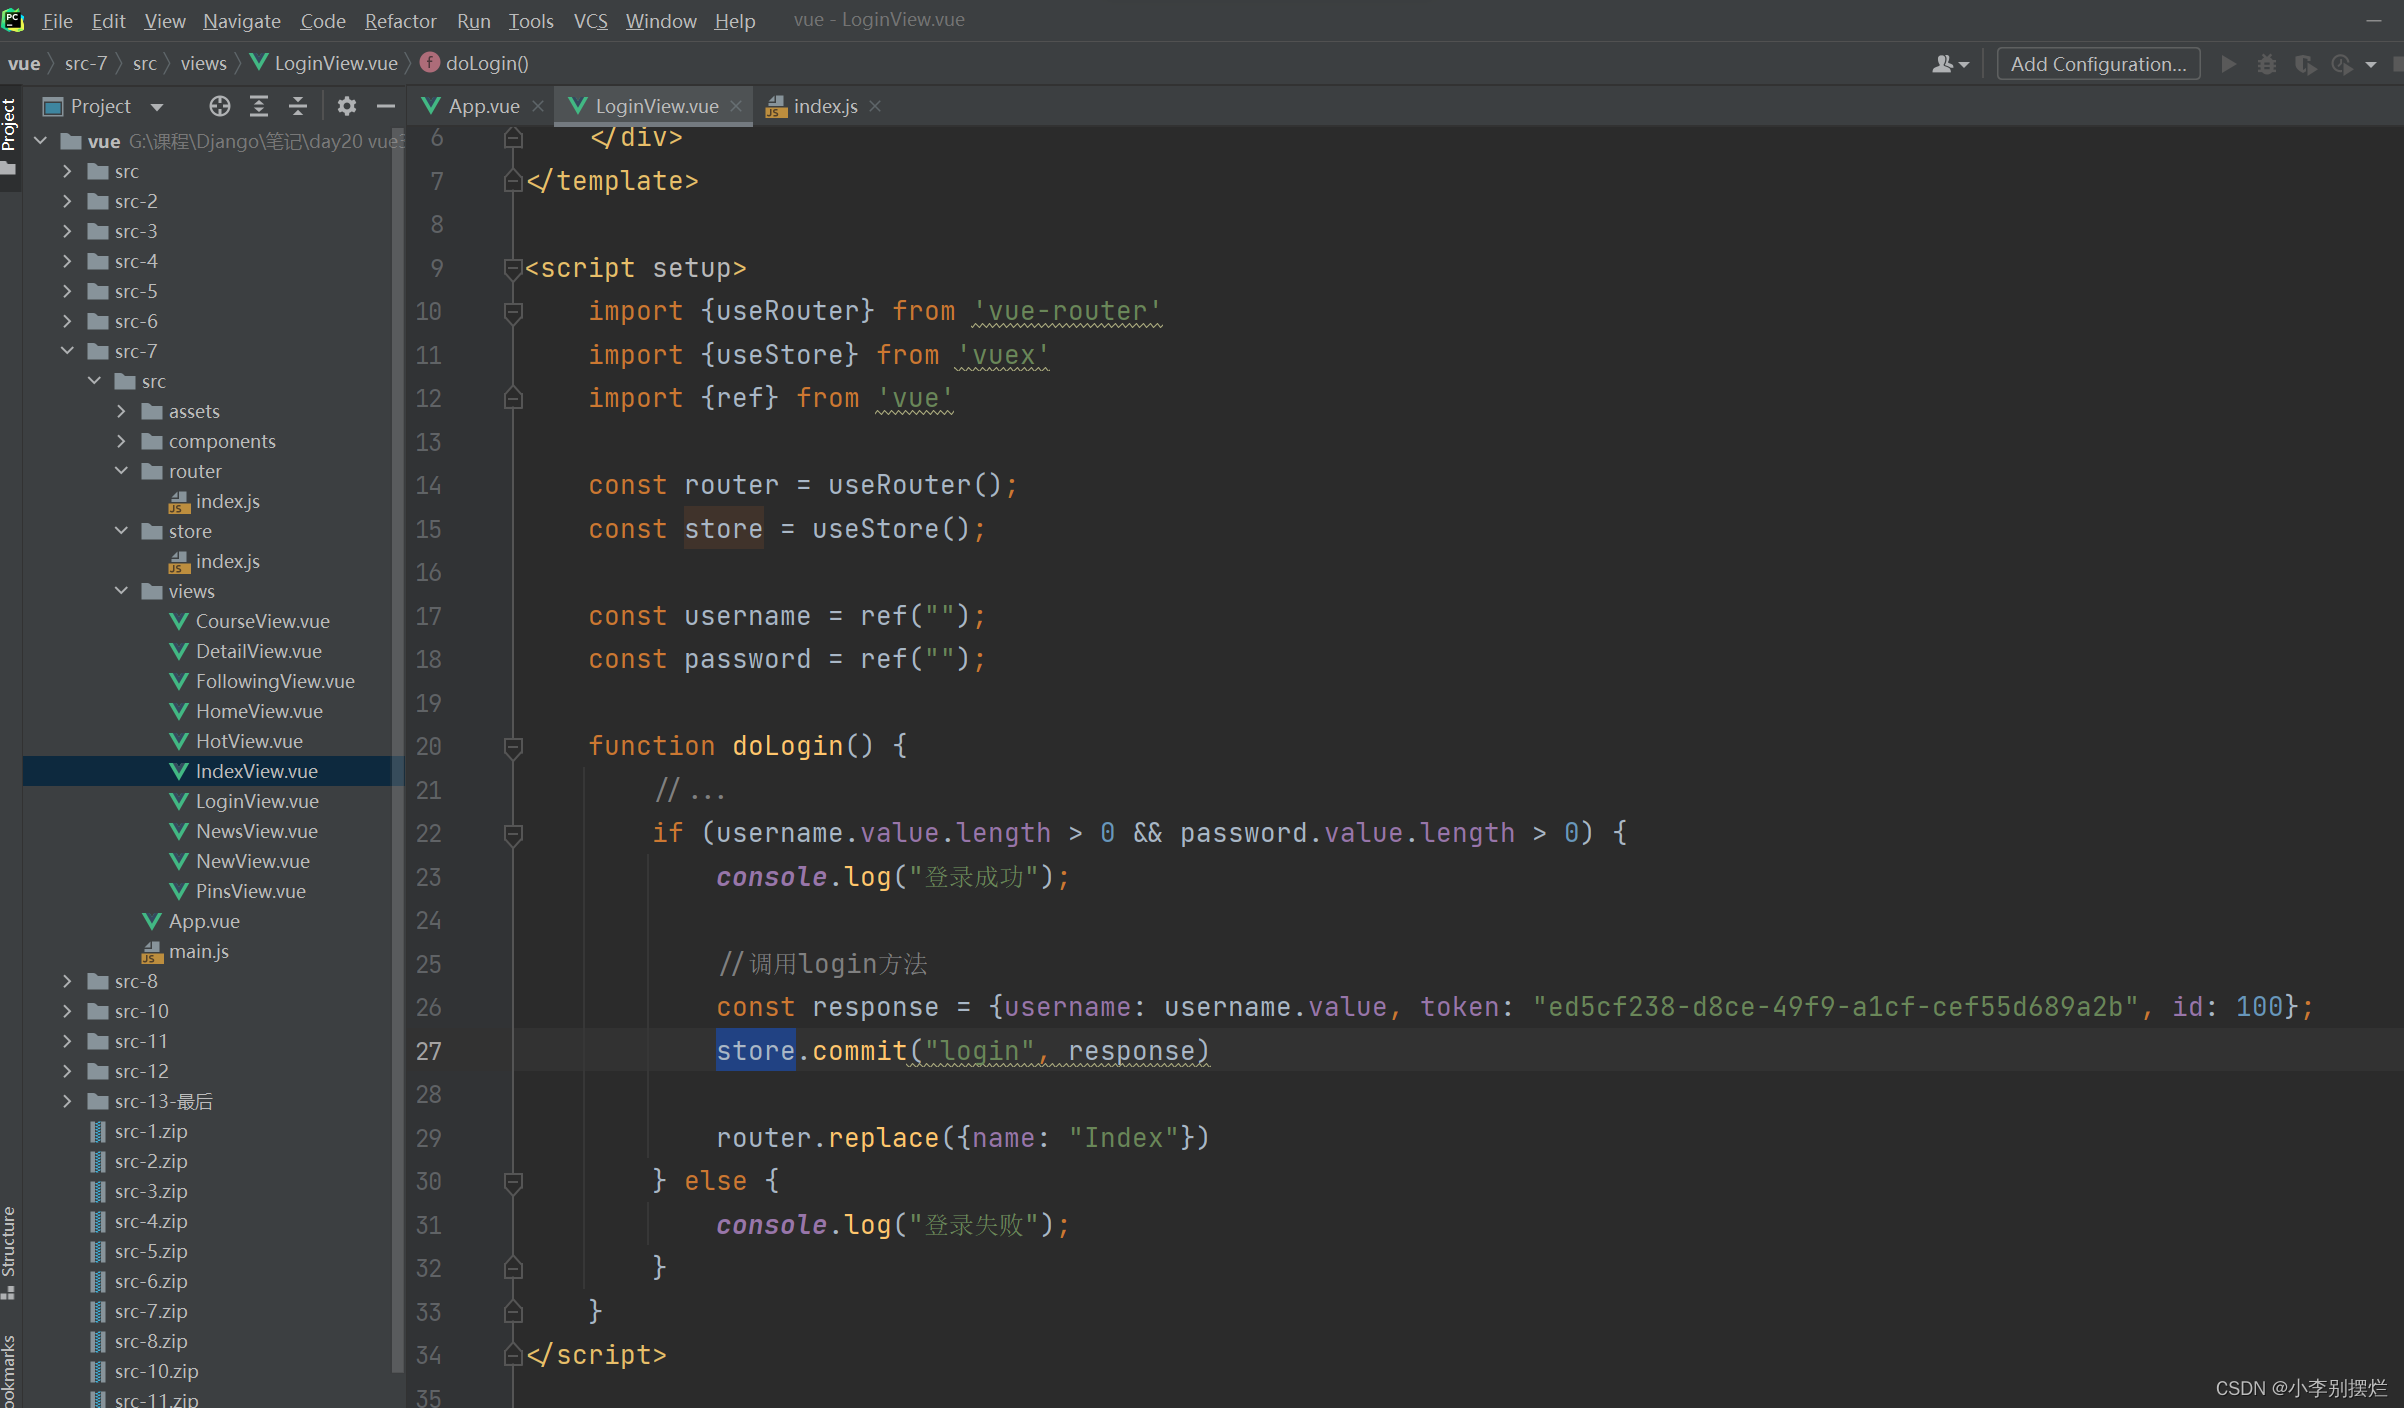
Task: Collapse the src-7 folder
Action: click(x=67, y=351)
